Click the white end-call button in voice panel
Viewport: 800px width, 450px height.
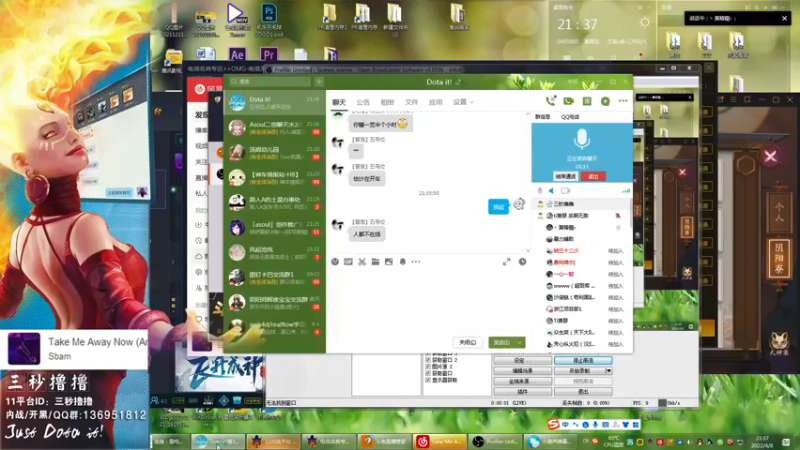[x=565, y=177]
